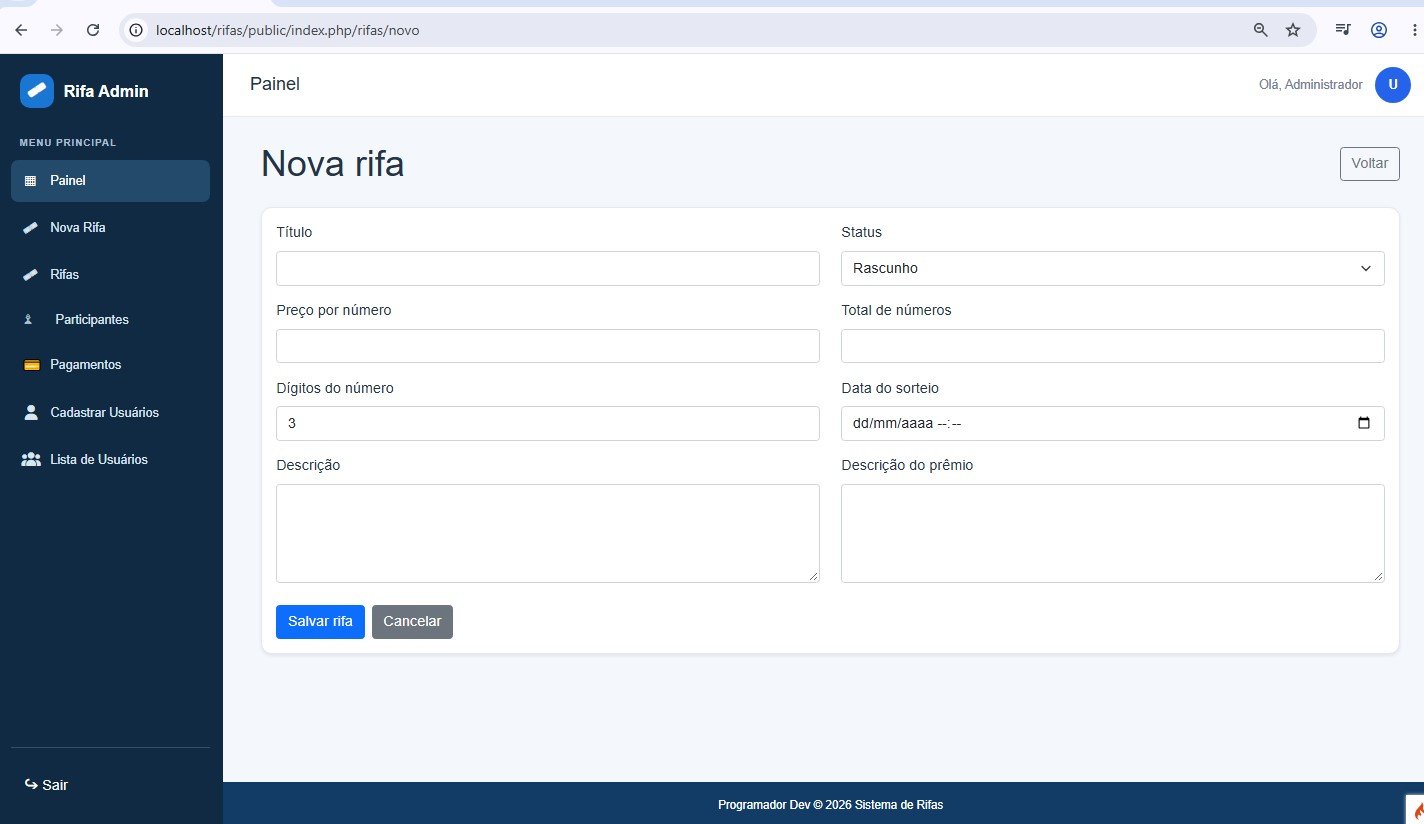Screen dimensions: 1424x824
Task: Open the Pagamentos menu item
Action: [110, 365]
